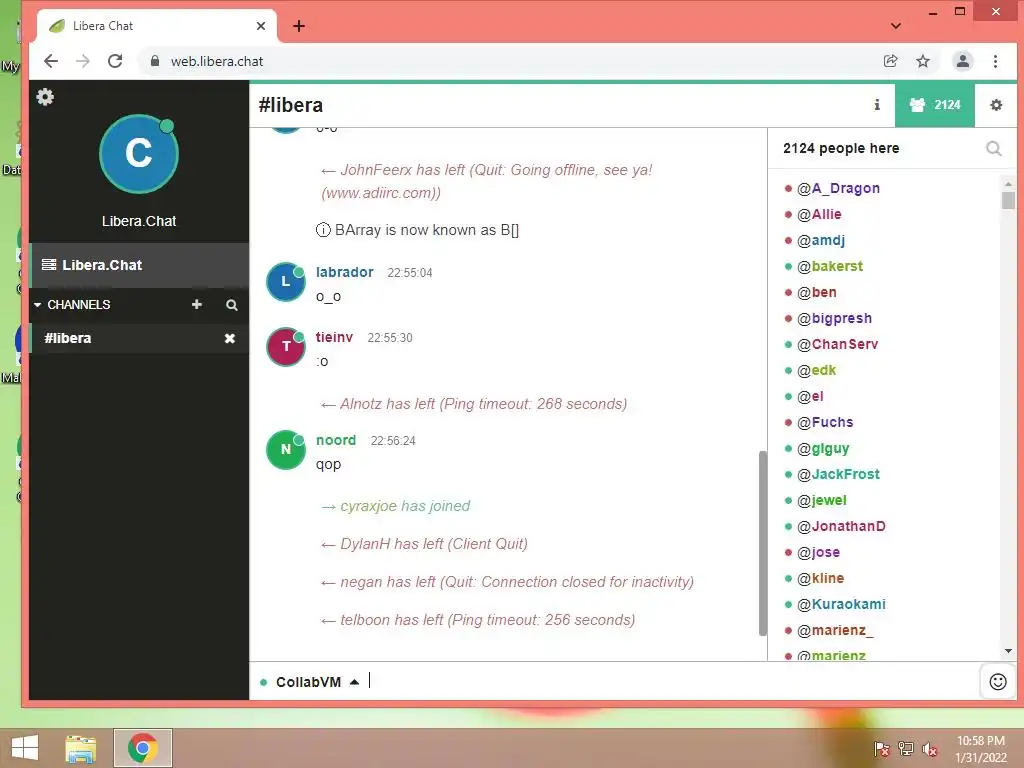1024x768 pixels.
Task: Click noord's avatar in chat
Action: point(285,449)
